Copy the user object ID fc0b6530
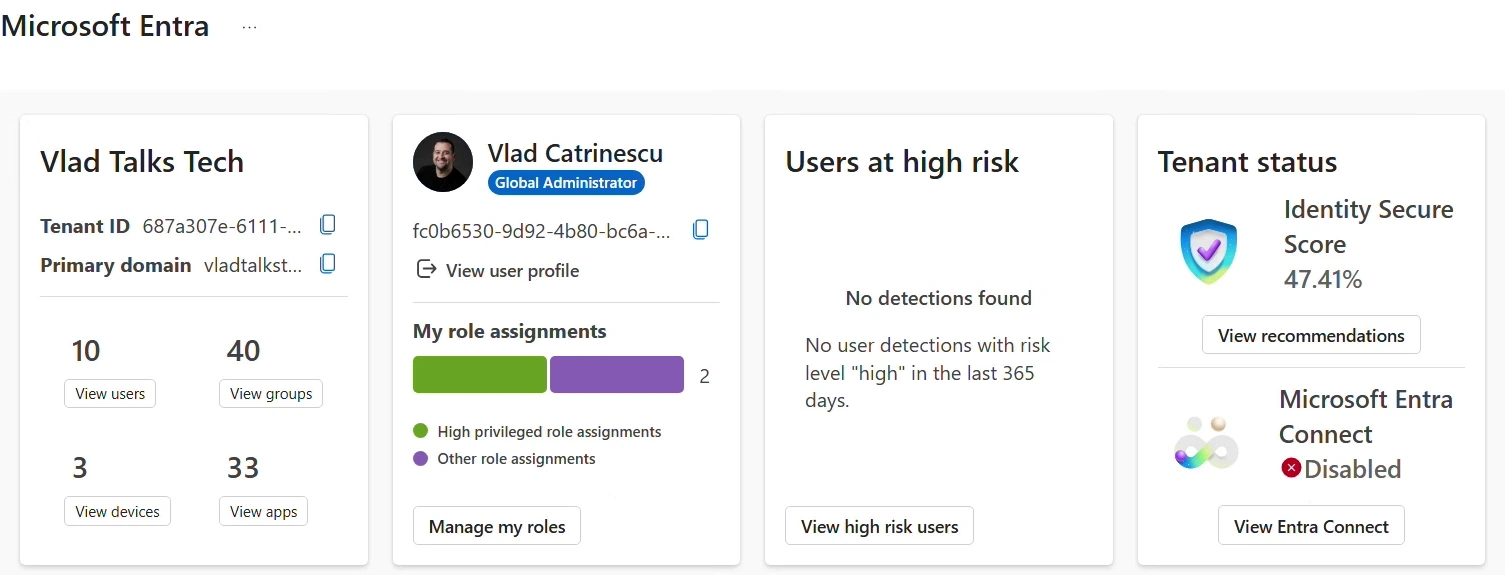The height and width of the screenshot is (575, 1505). 701,230
